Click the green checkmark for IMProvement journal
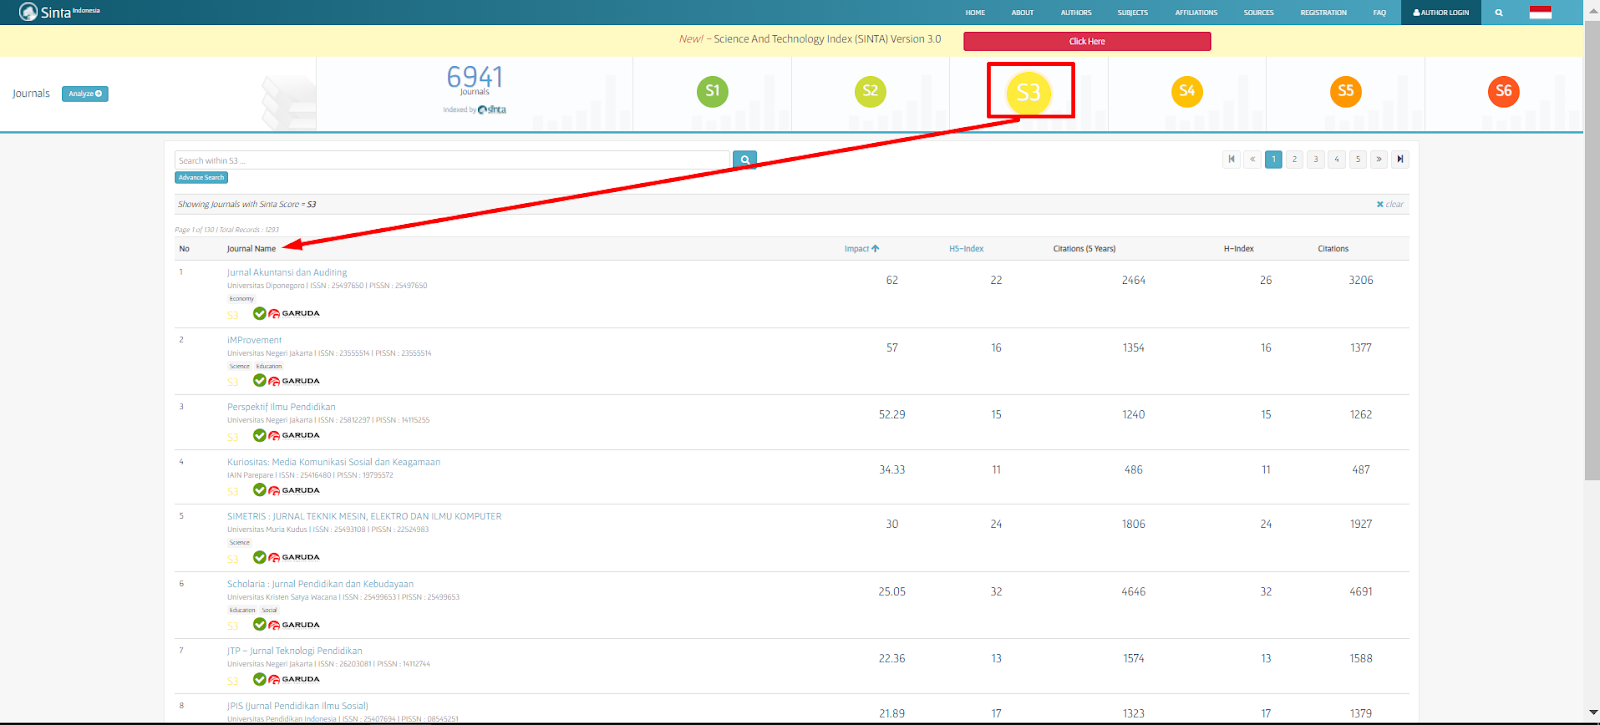 pos(259,380)
